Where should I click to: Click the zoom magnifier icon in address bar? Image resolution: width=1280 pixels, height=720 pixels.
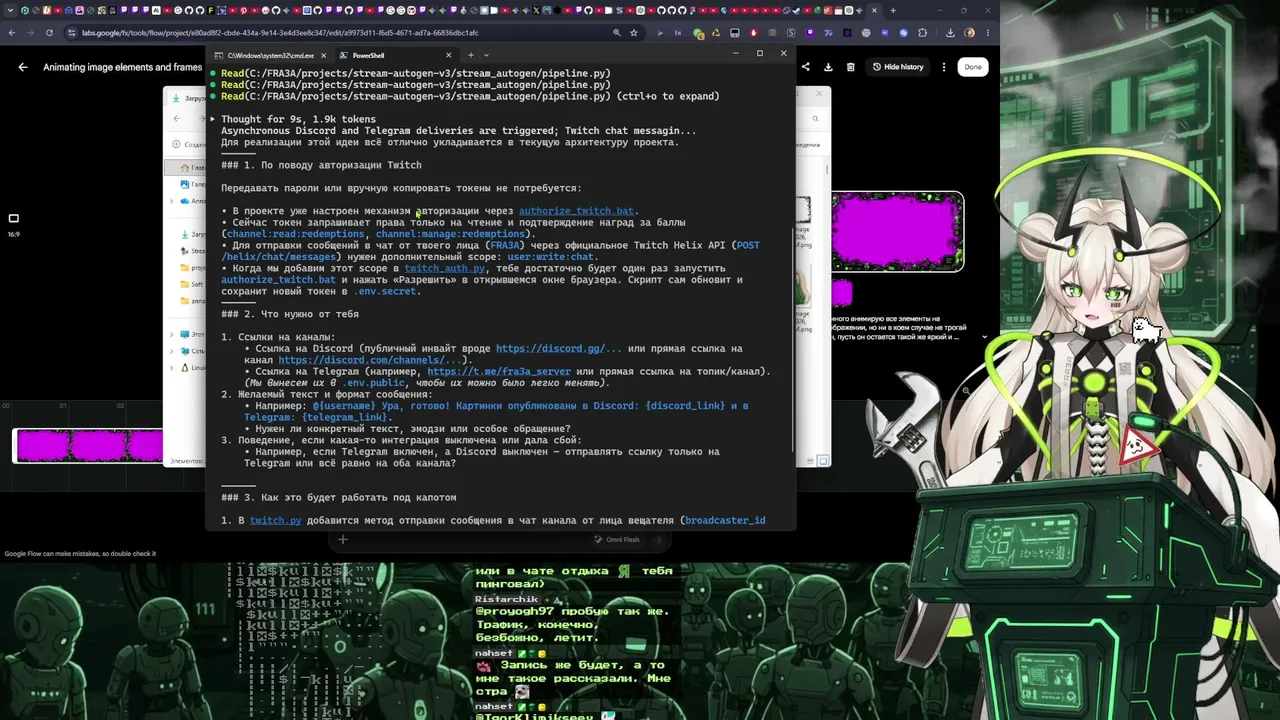tap(616, 33)
